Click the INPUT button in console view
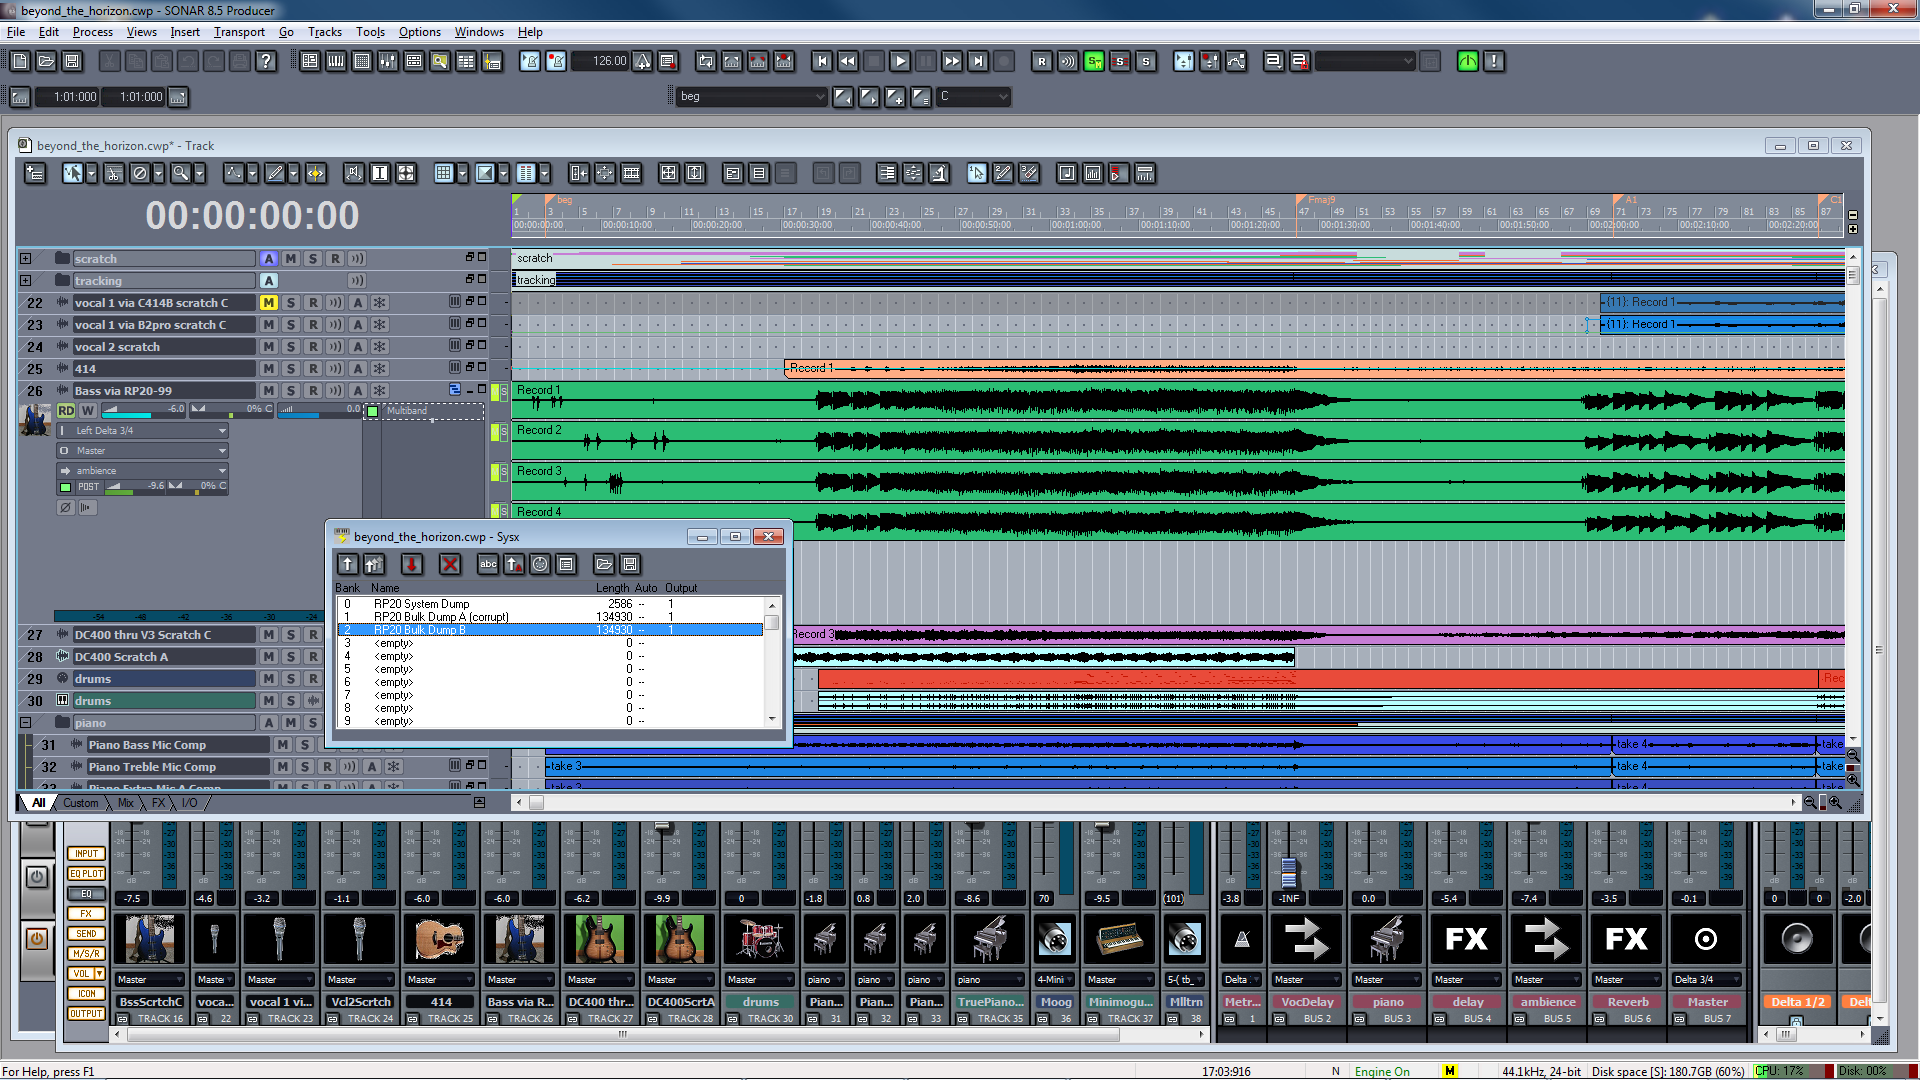 click(x=87, y=854)
